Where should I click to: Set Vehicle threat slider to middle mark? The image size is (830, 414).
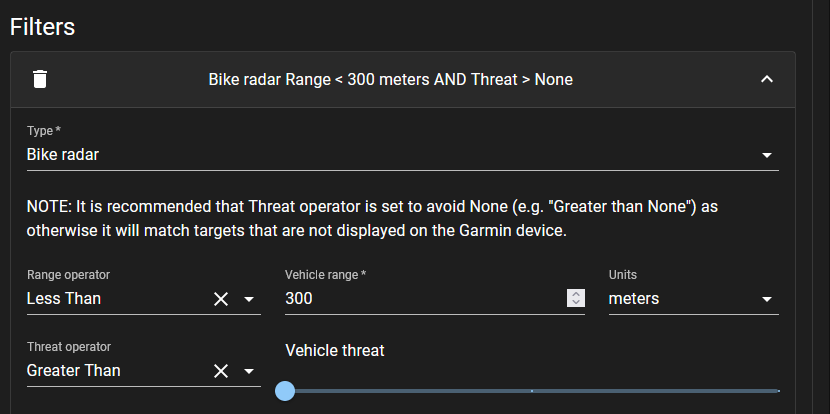pyautogui.click(x=532, y=390)
